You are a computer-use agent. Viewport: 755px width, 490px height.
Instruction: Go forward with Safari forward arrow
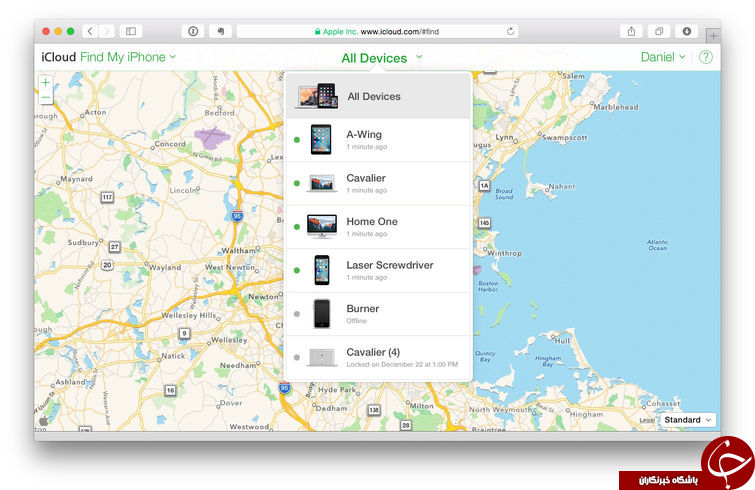pyautogui.click(x=107, y=31)
